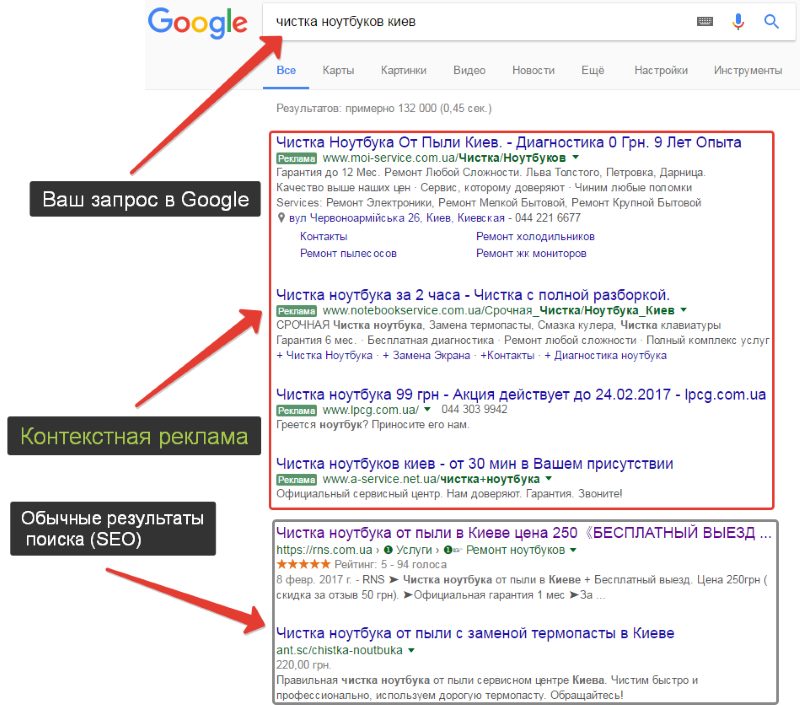Open Инструменты search tools

tap(747, 70)
